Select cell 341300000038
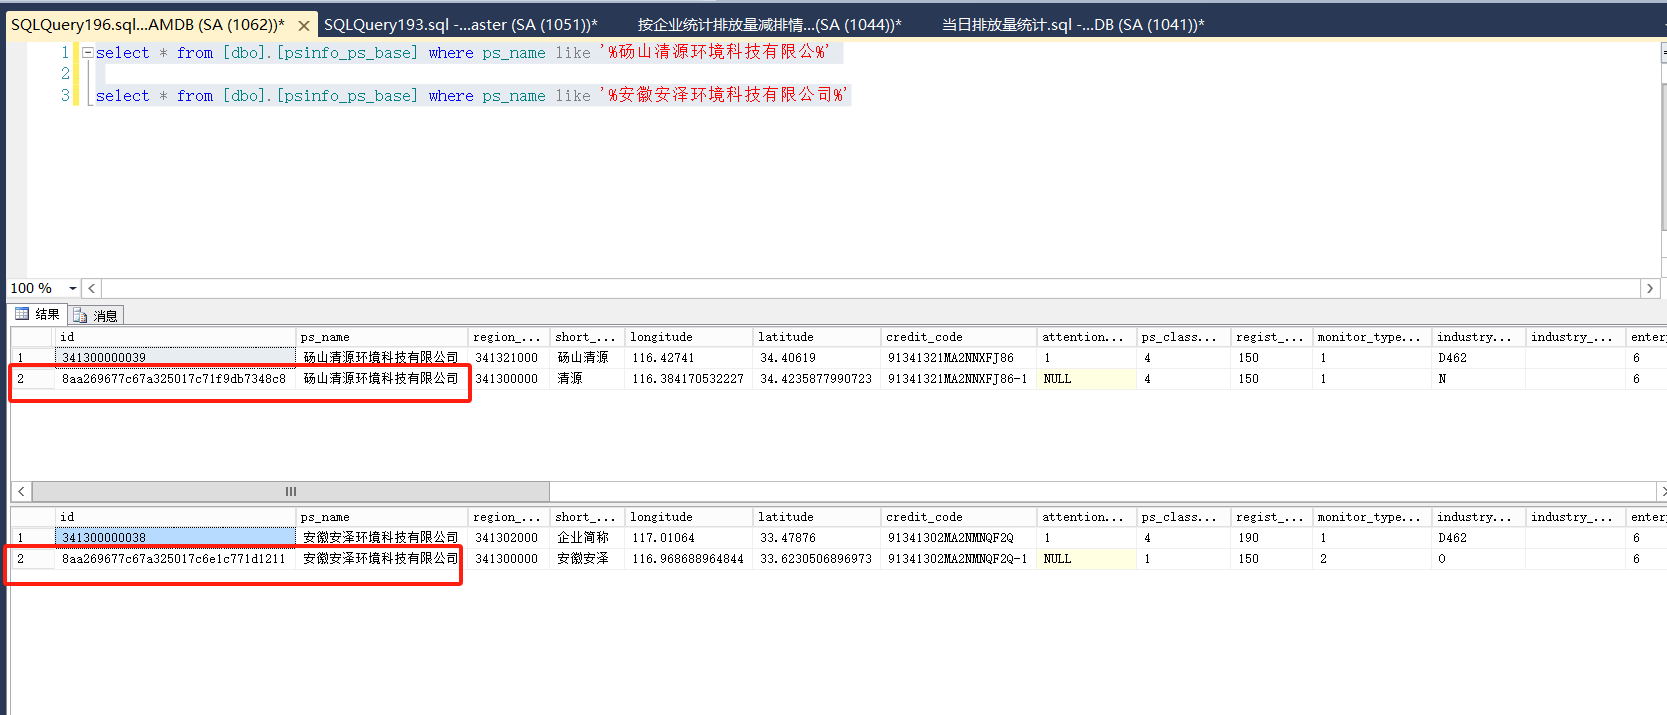1667x715 pixels. (175, 538)
